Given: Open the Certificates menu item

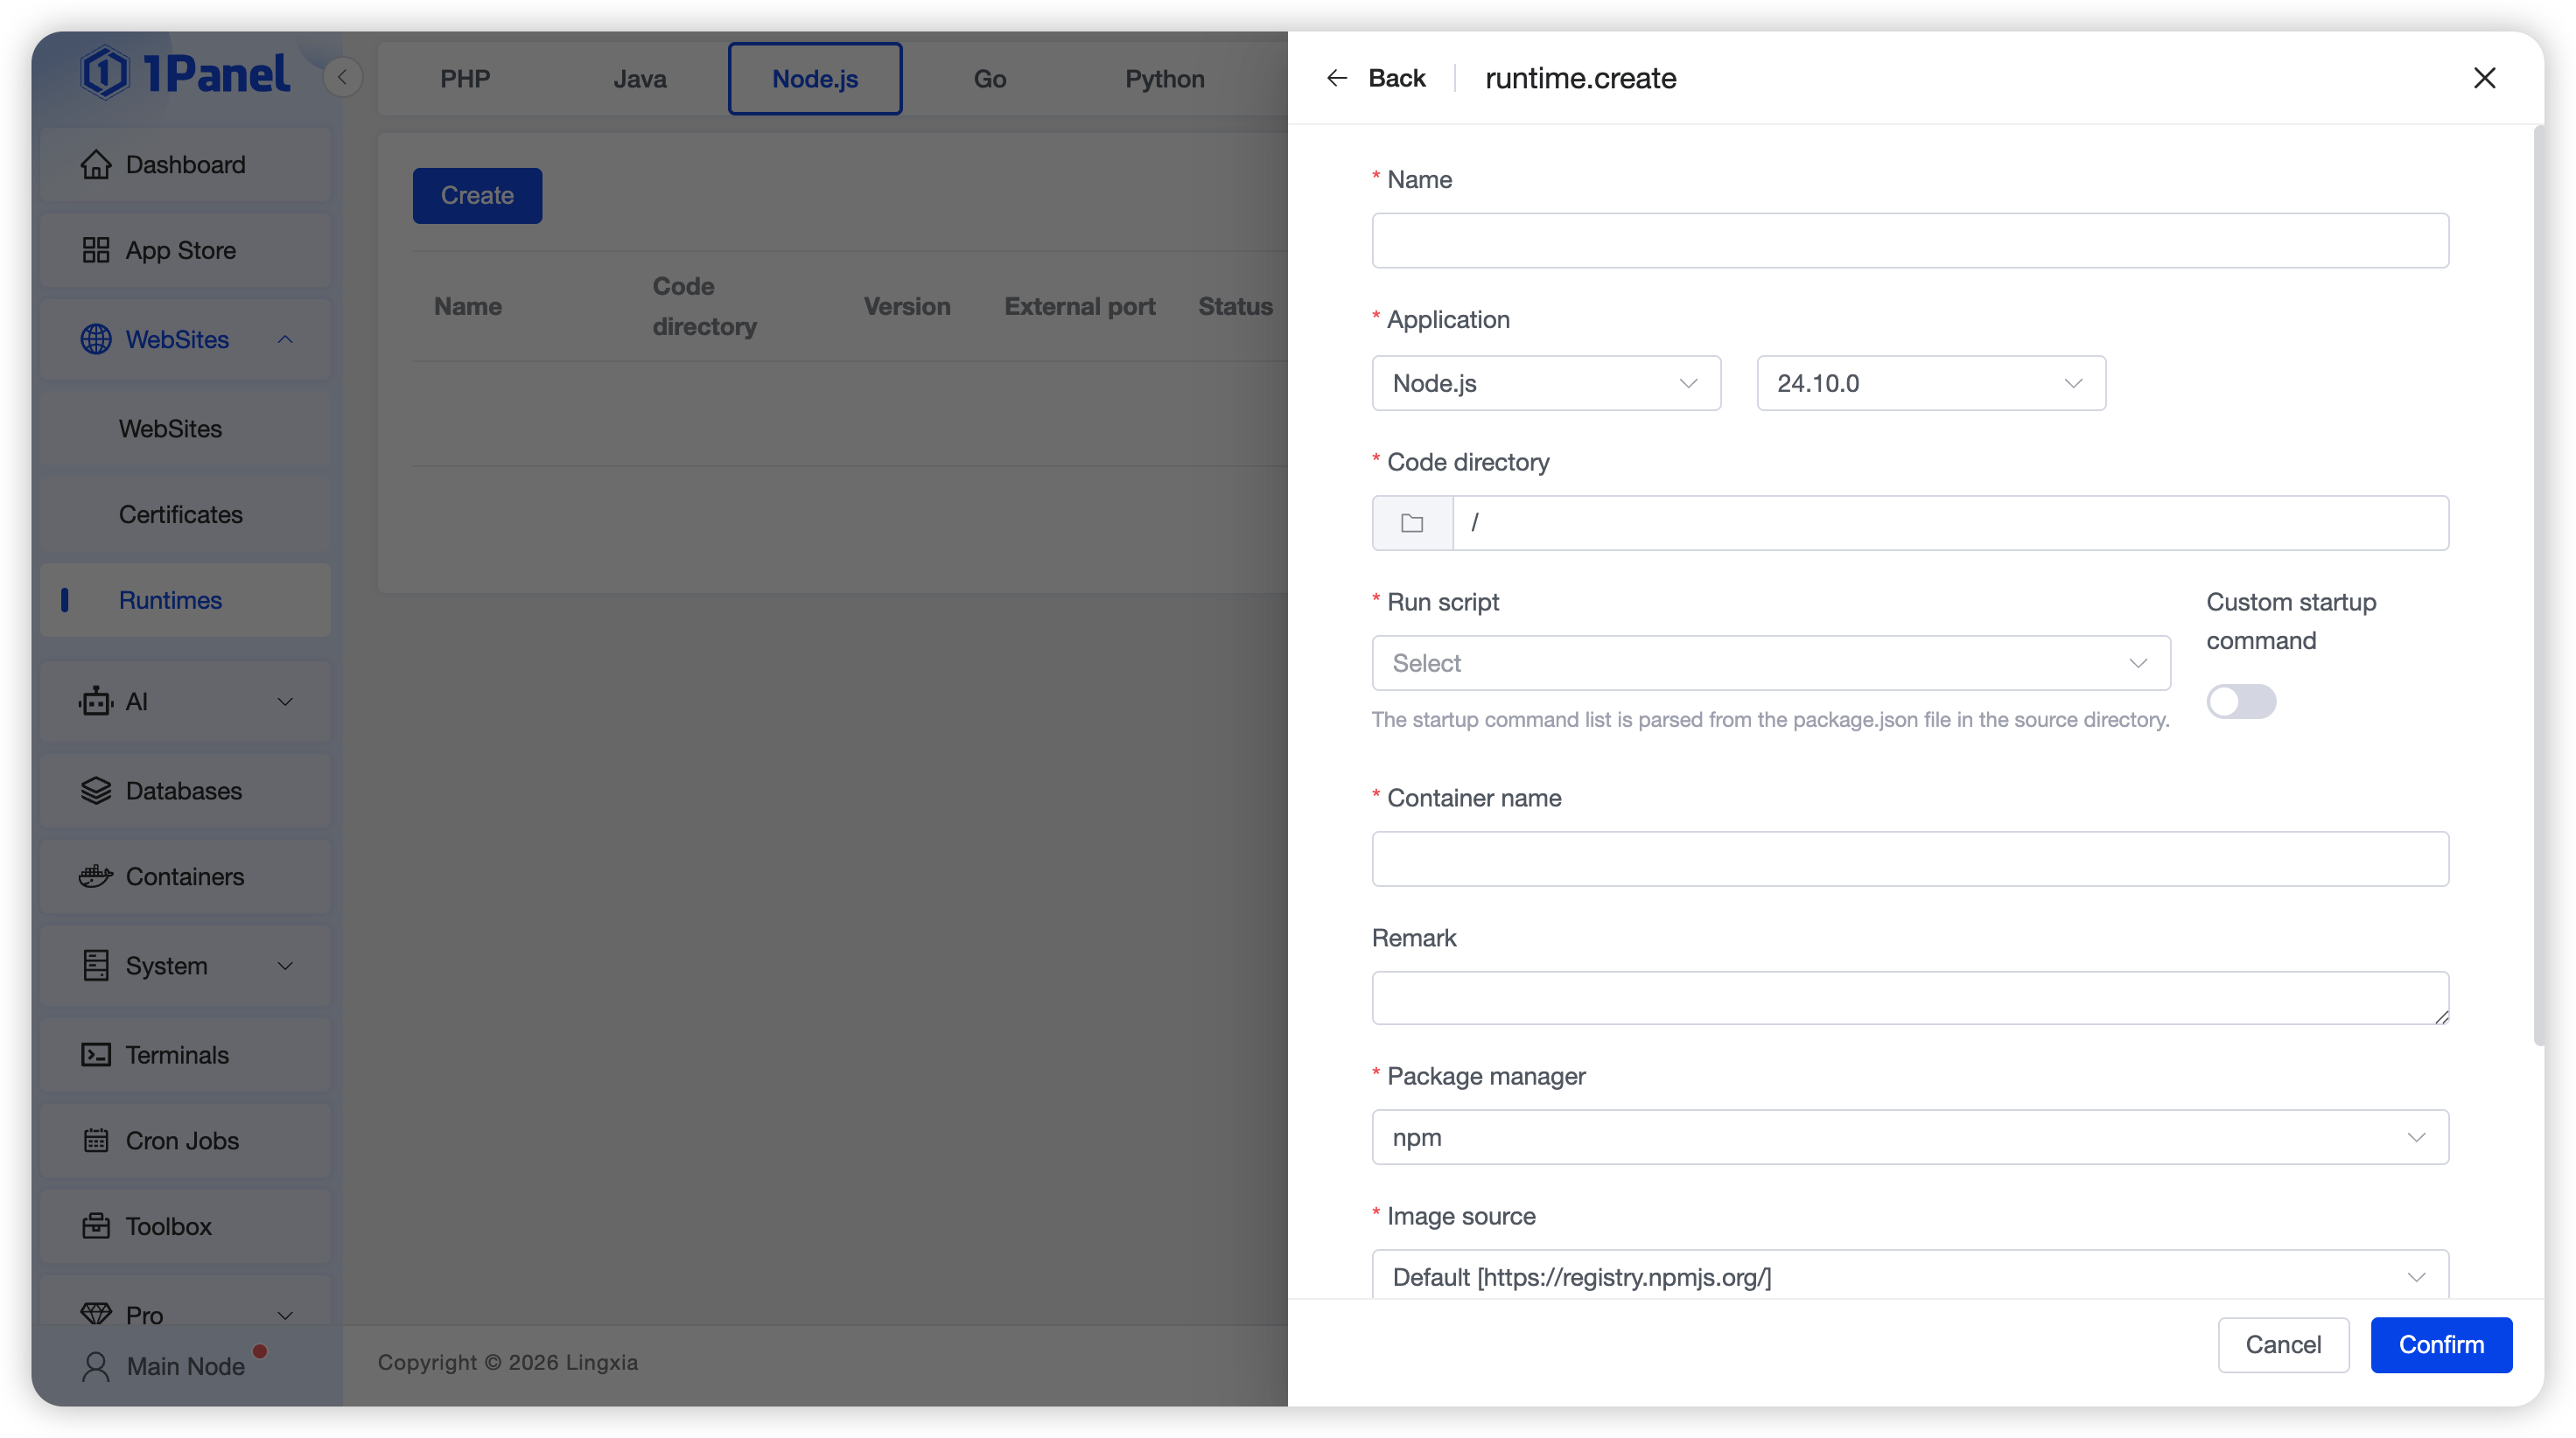Looking at the screenshot, I should (x=181, y=515).
